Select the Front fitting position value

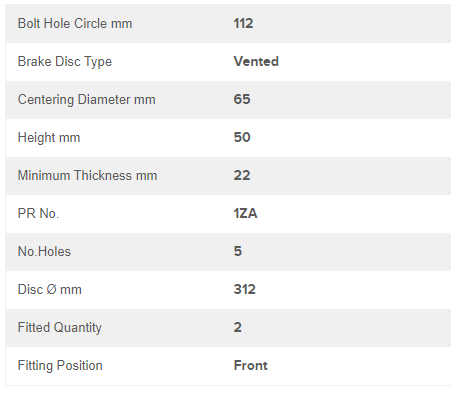tap(251, 365)
